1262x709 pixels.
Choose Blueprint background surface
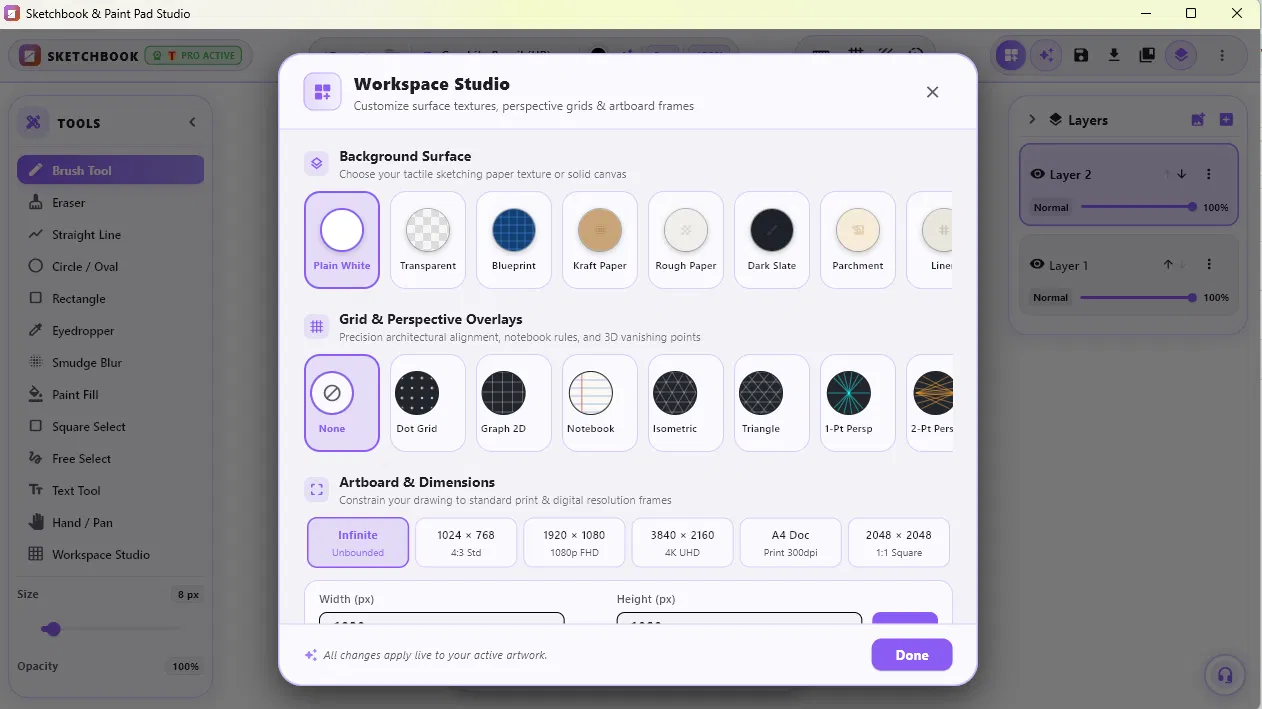[514, 240]
